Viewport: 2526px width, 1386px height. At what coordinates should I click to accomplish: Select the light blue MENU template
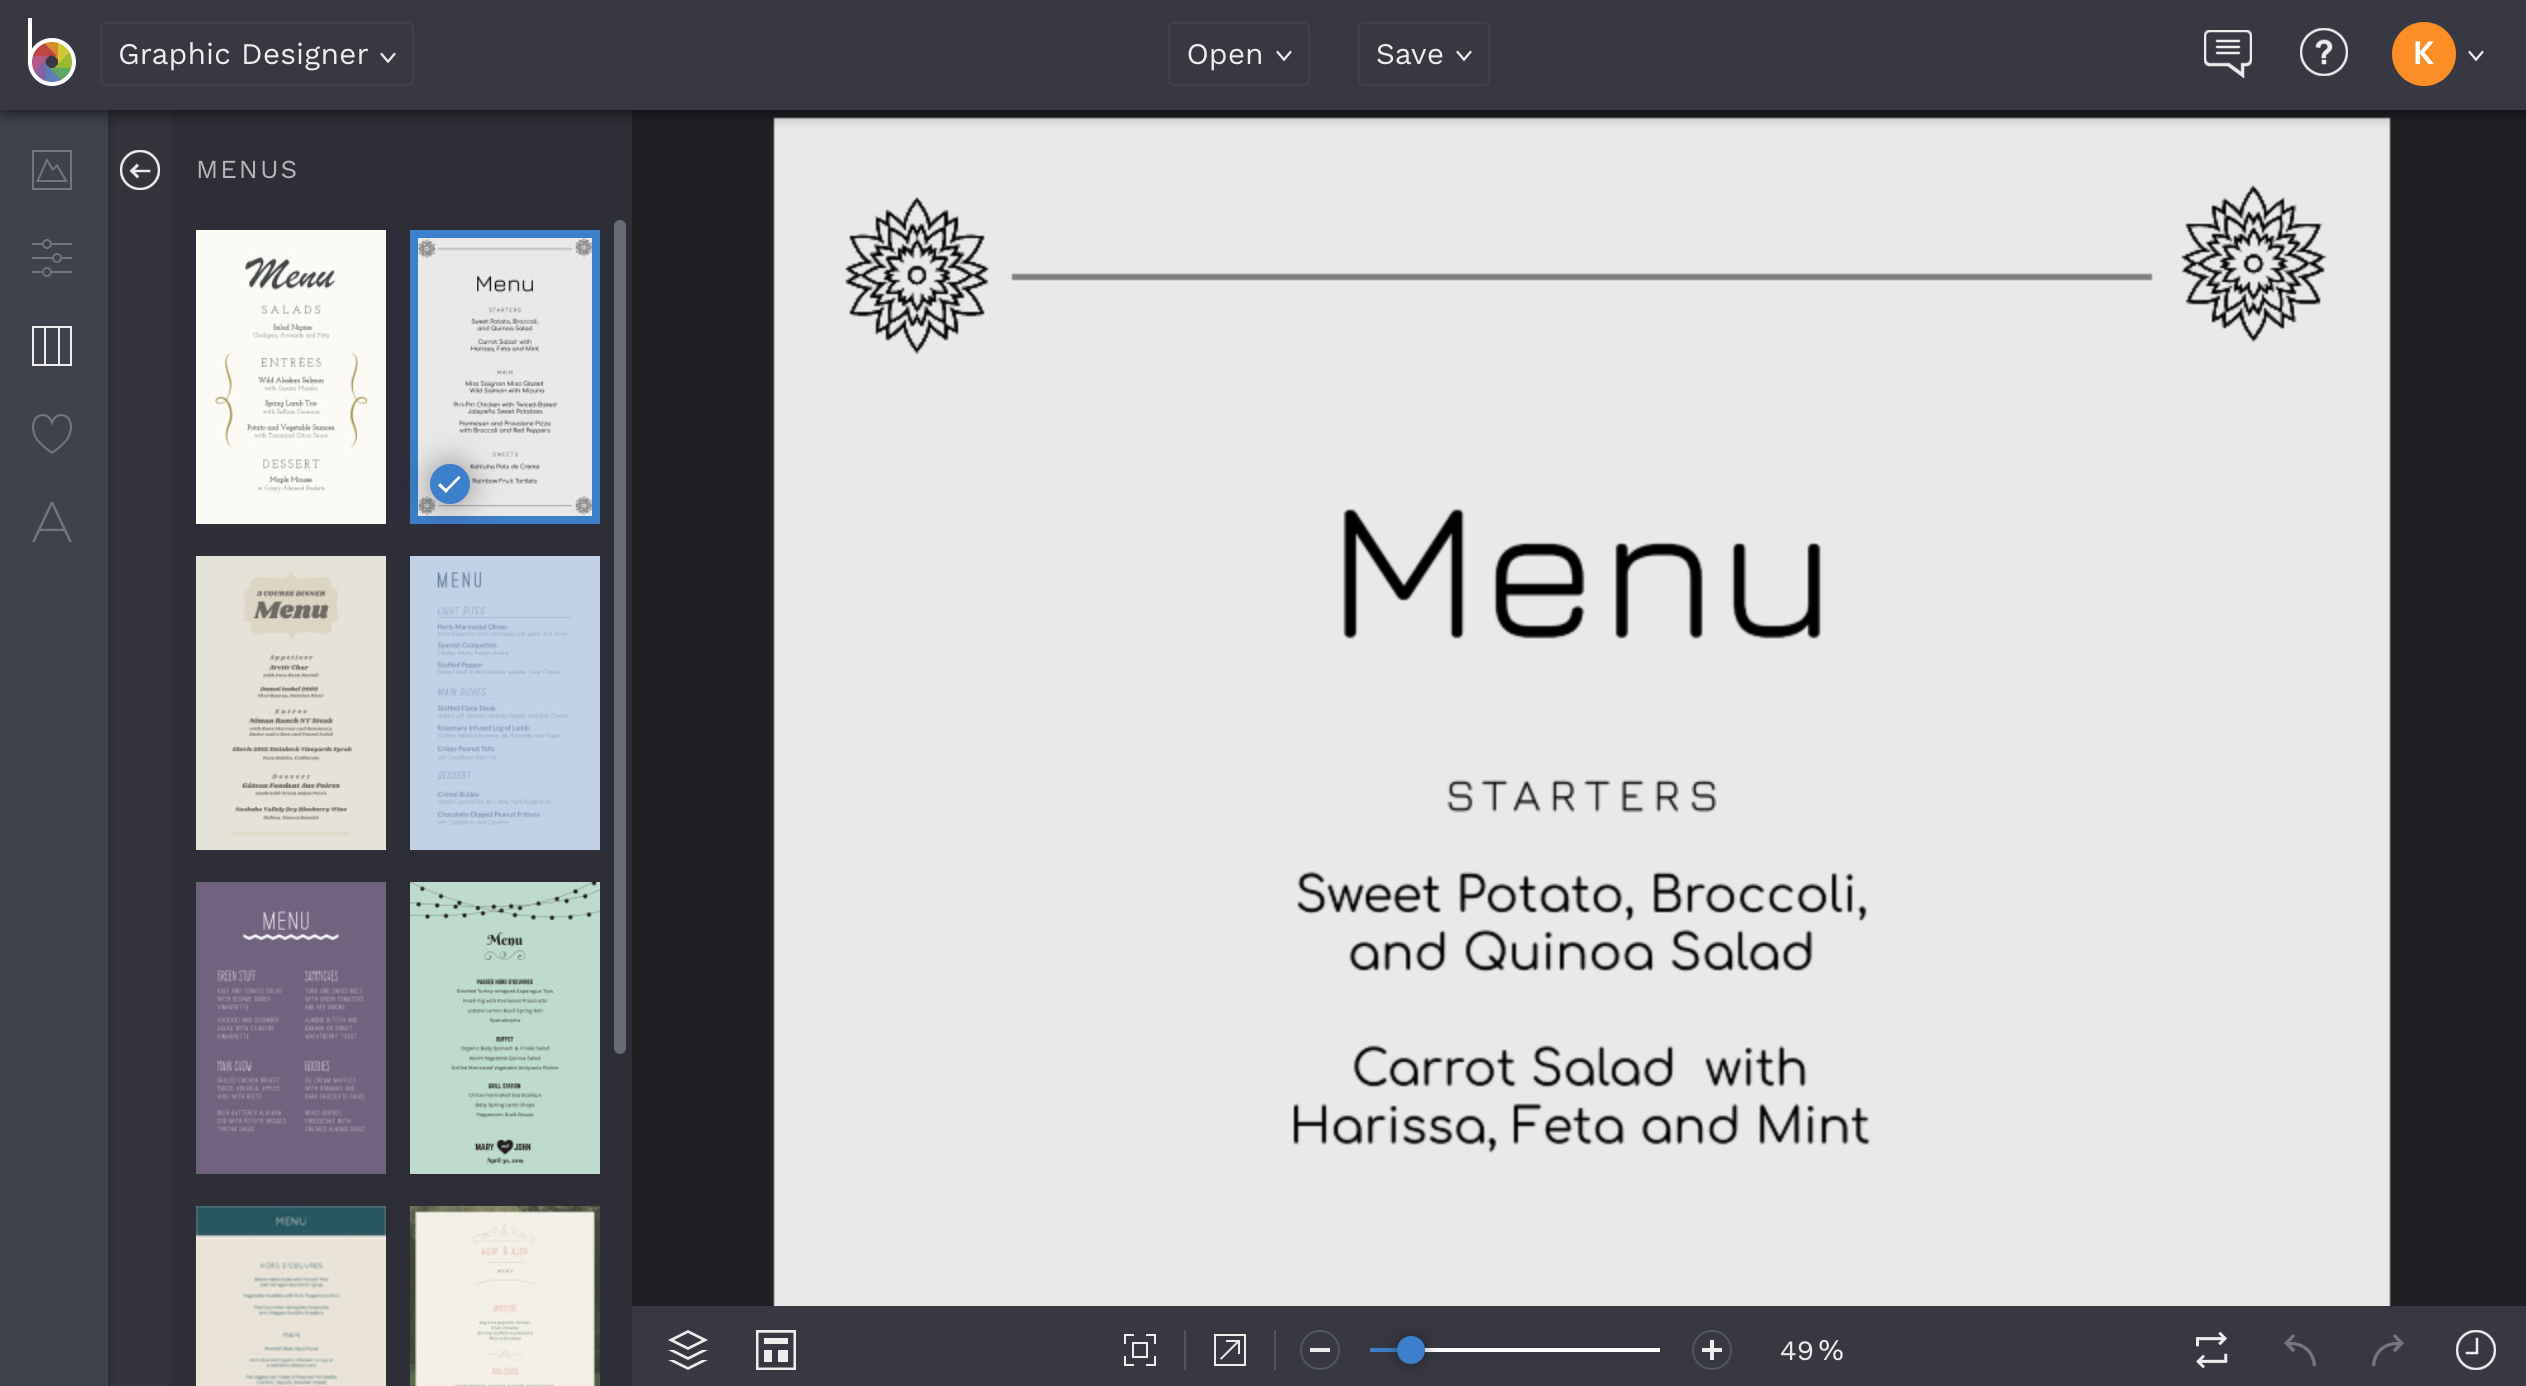505,703
